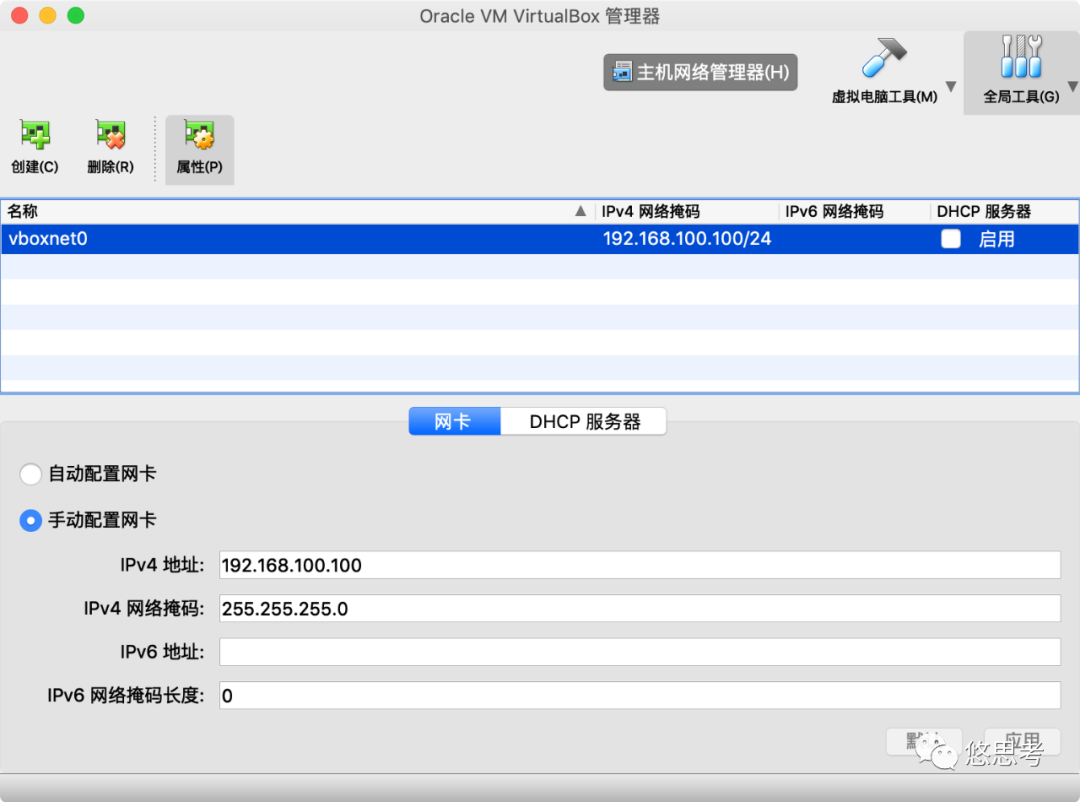The image size is (1080, 802).
Task: Click the Apply (应用) button
Action: pos(1022,741)
